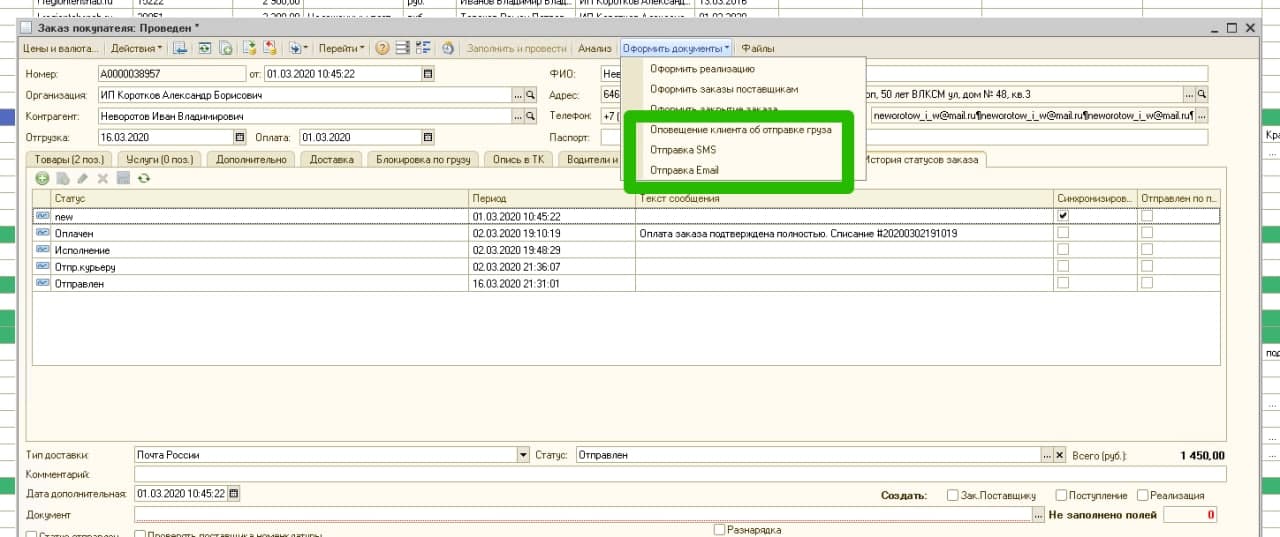This screenshot has height=537, width=1280.
Task: Open help via the question mark icon
Action: pyautogui.click(x=382, y=48)
